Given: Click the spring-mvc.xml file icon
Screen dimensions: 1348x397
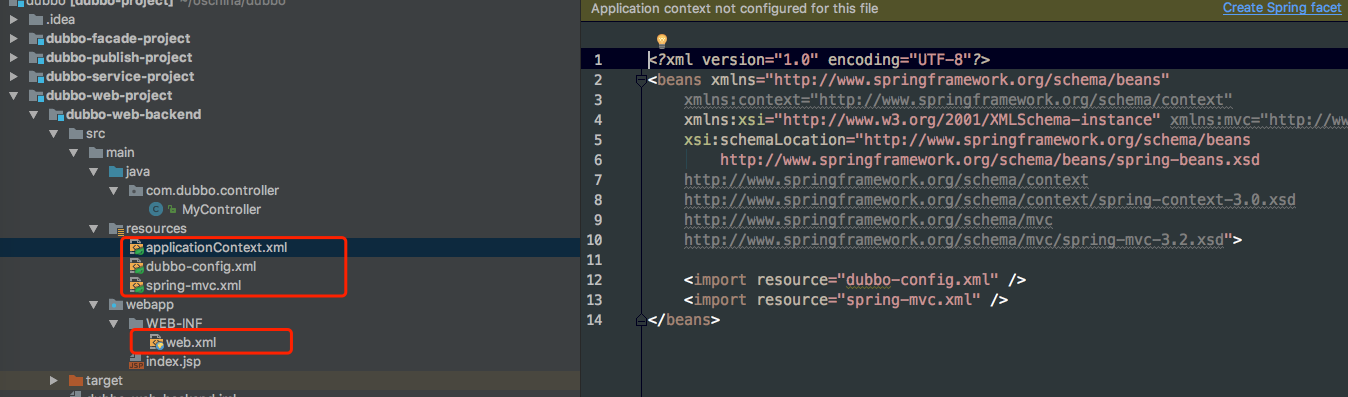Looking at the screenshot, I should click(137, 286).
